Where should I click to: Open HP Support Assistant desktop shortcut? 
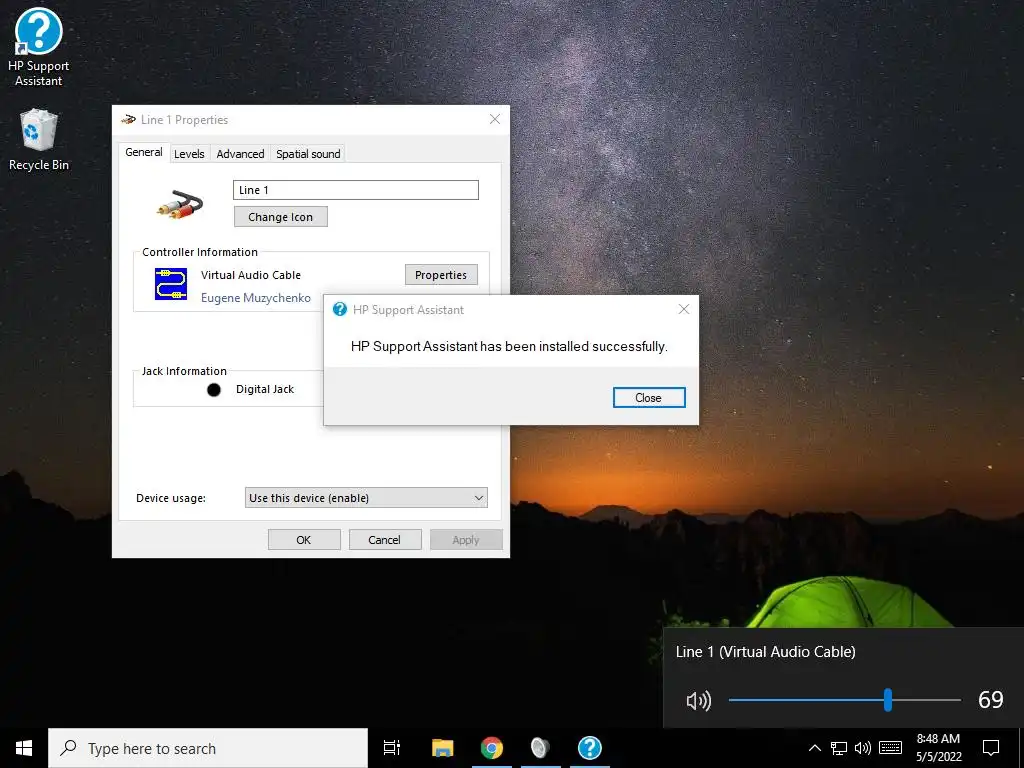pos(39,47)
